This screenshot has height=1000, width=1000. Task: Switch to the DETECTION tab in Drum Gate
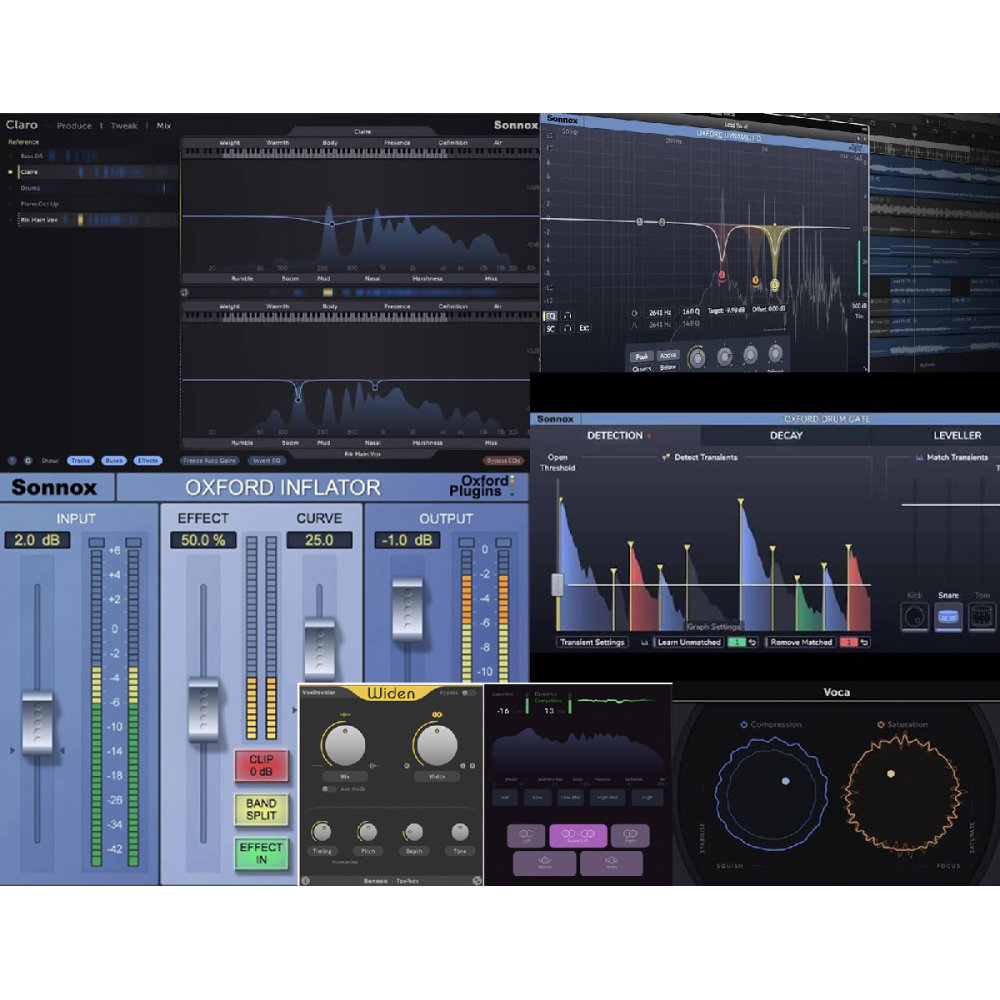(x=615, y=436)
